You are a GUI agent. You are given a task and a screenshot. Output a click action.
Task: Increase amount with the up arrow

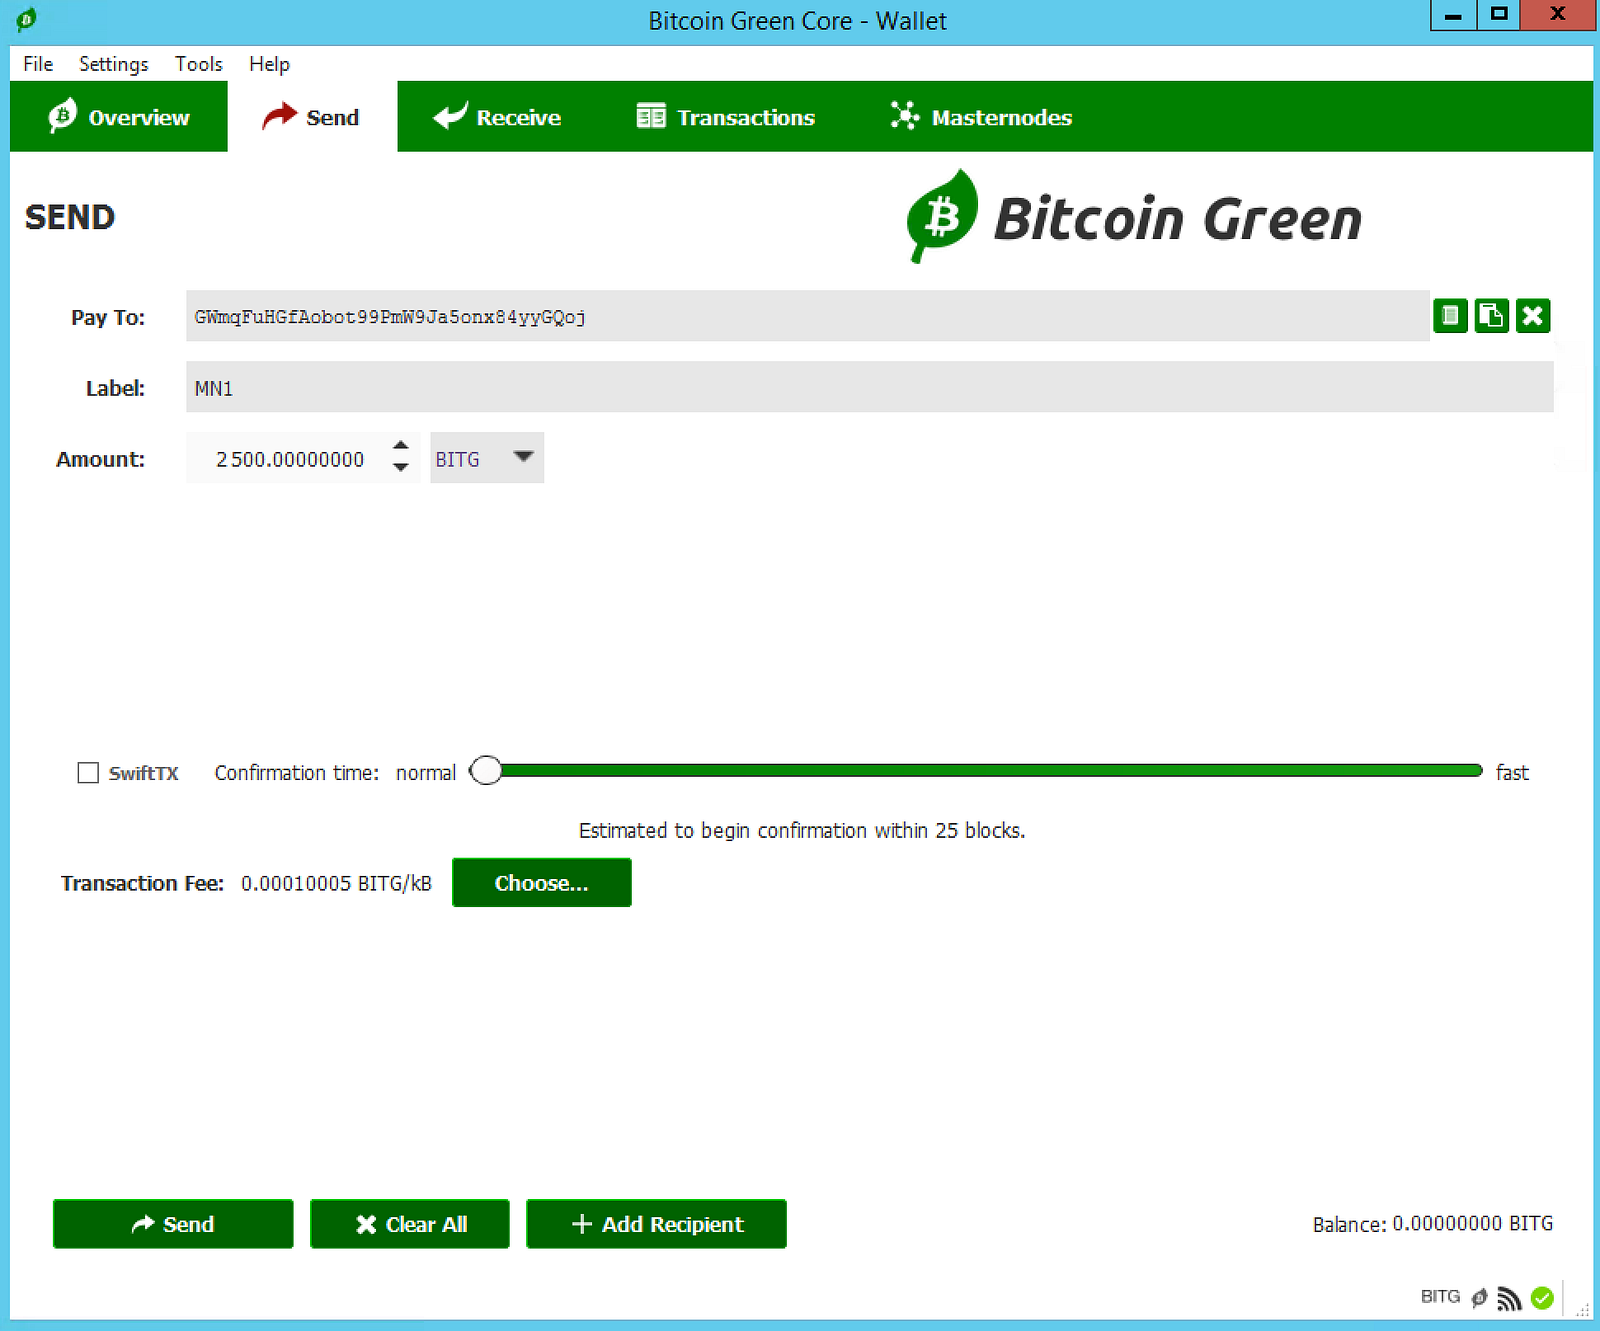pos(401,446)
